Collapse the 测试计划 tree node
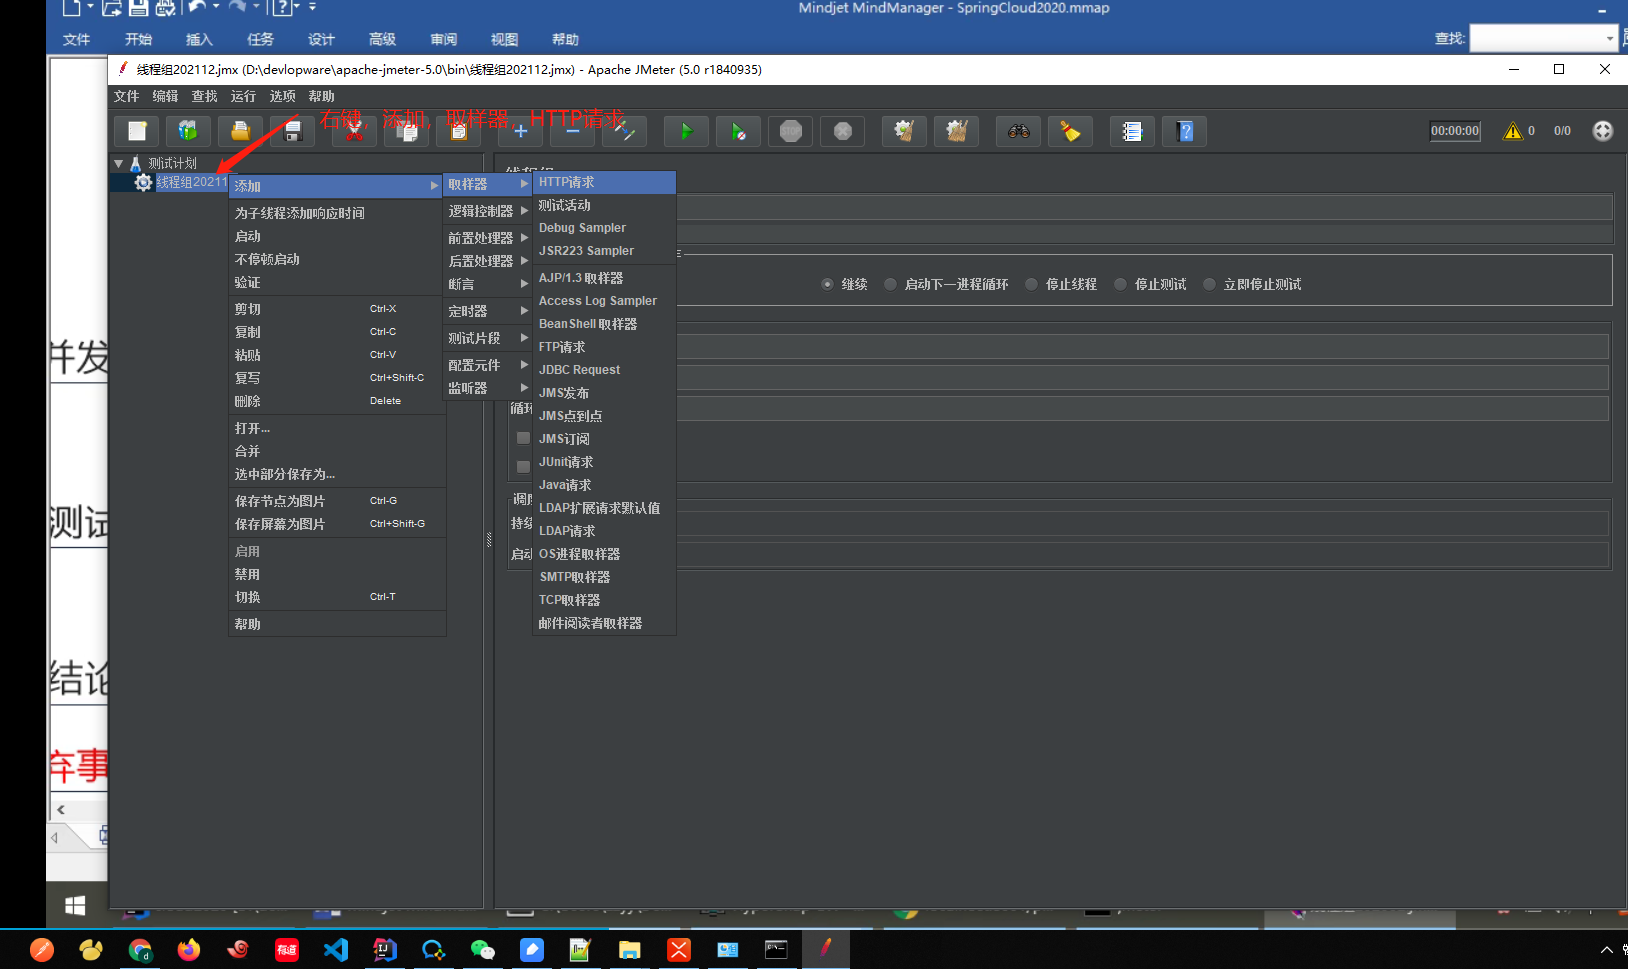Image resolution: width=1628 pixels, height=969 pixels. click(x=119, y=163)
